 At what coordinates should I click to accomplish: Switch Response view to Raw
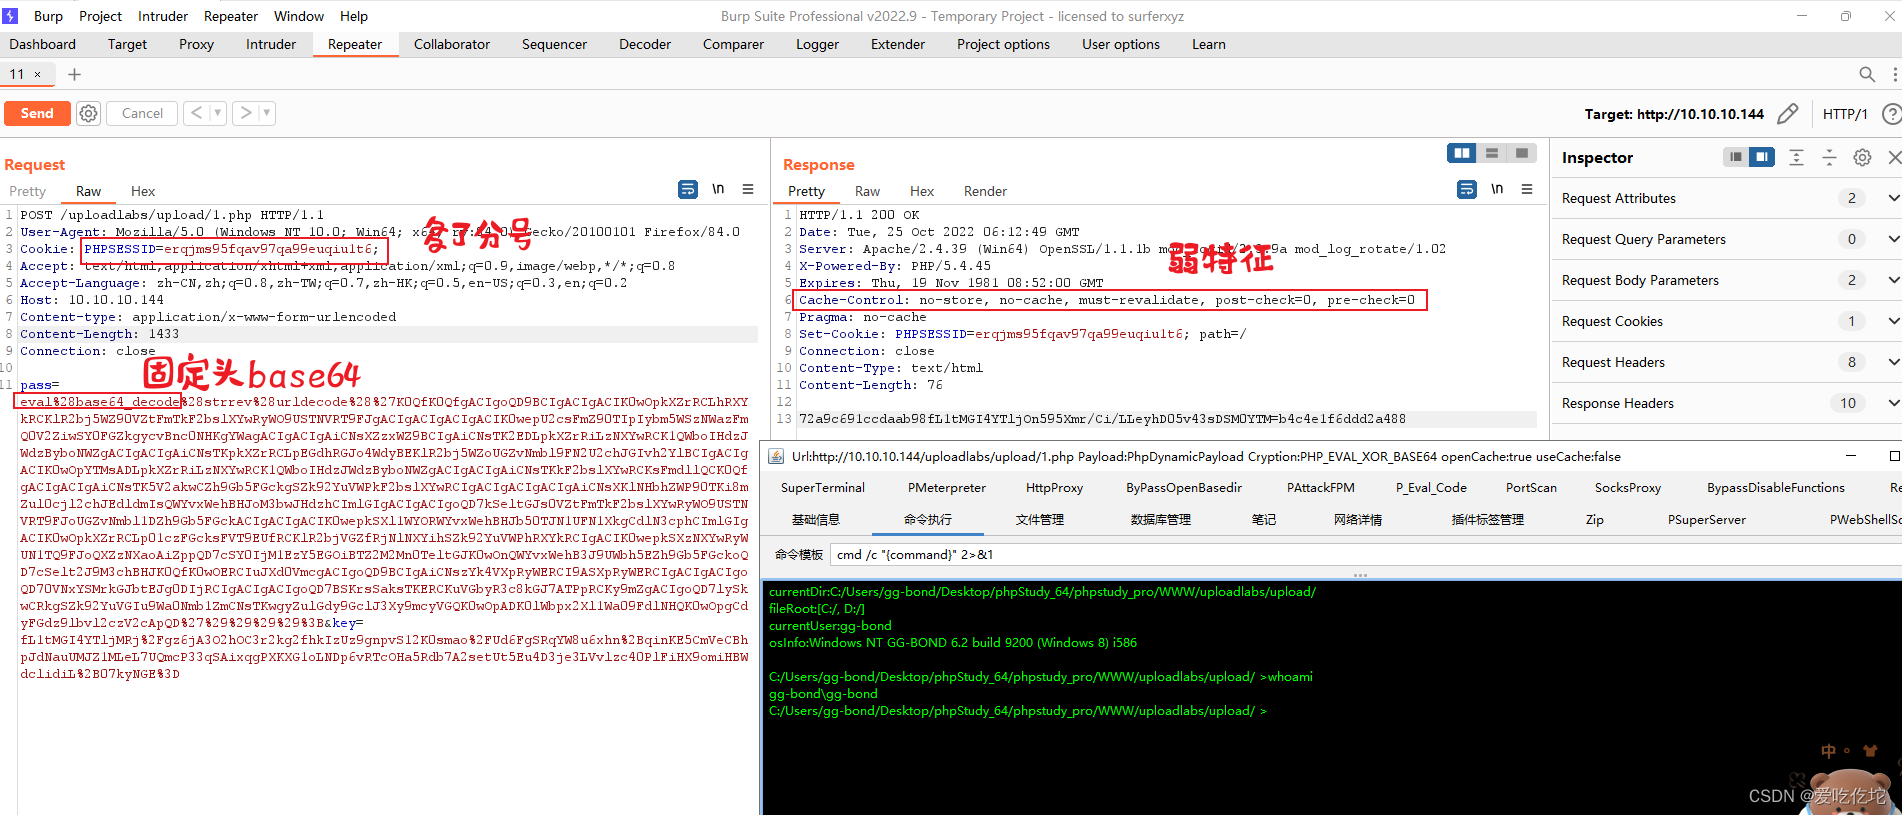tap(867, 191)
